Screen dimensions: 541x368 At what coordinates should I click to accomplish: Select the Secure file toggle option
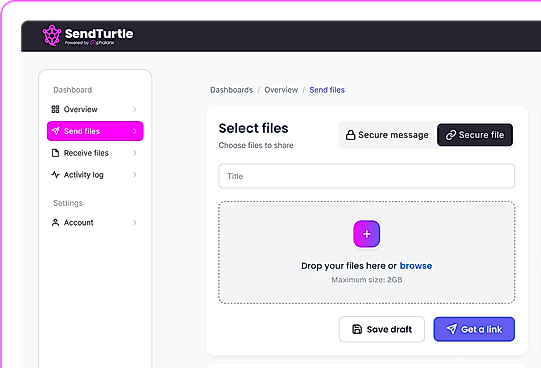click(x=475, y=135)
